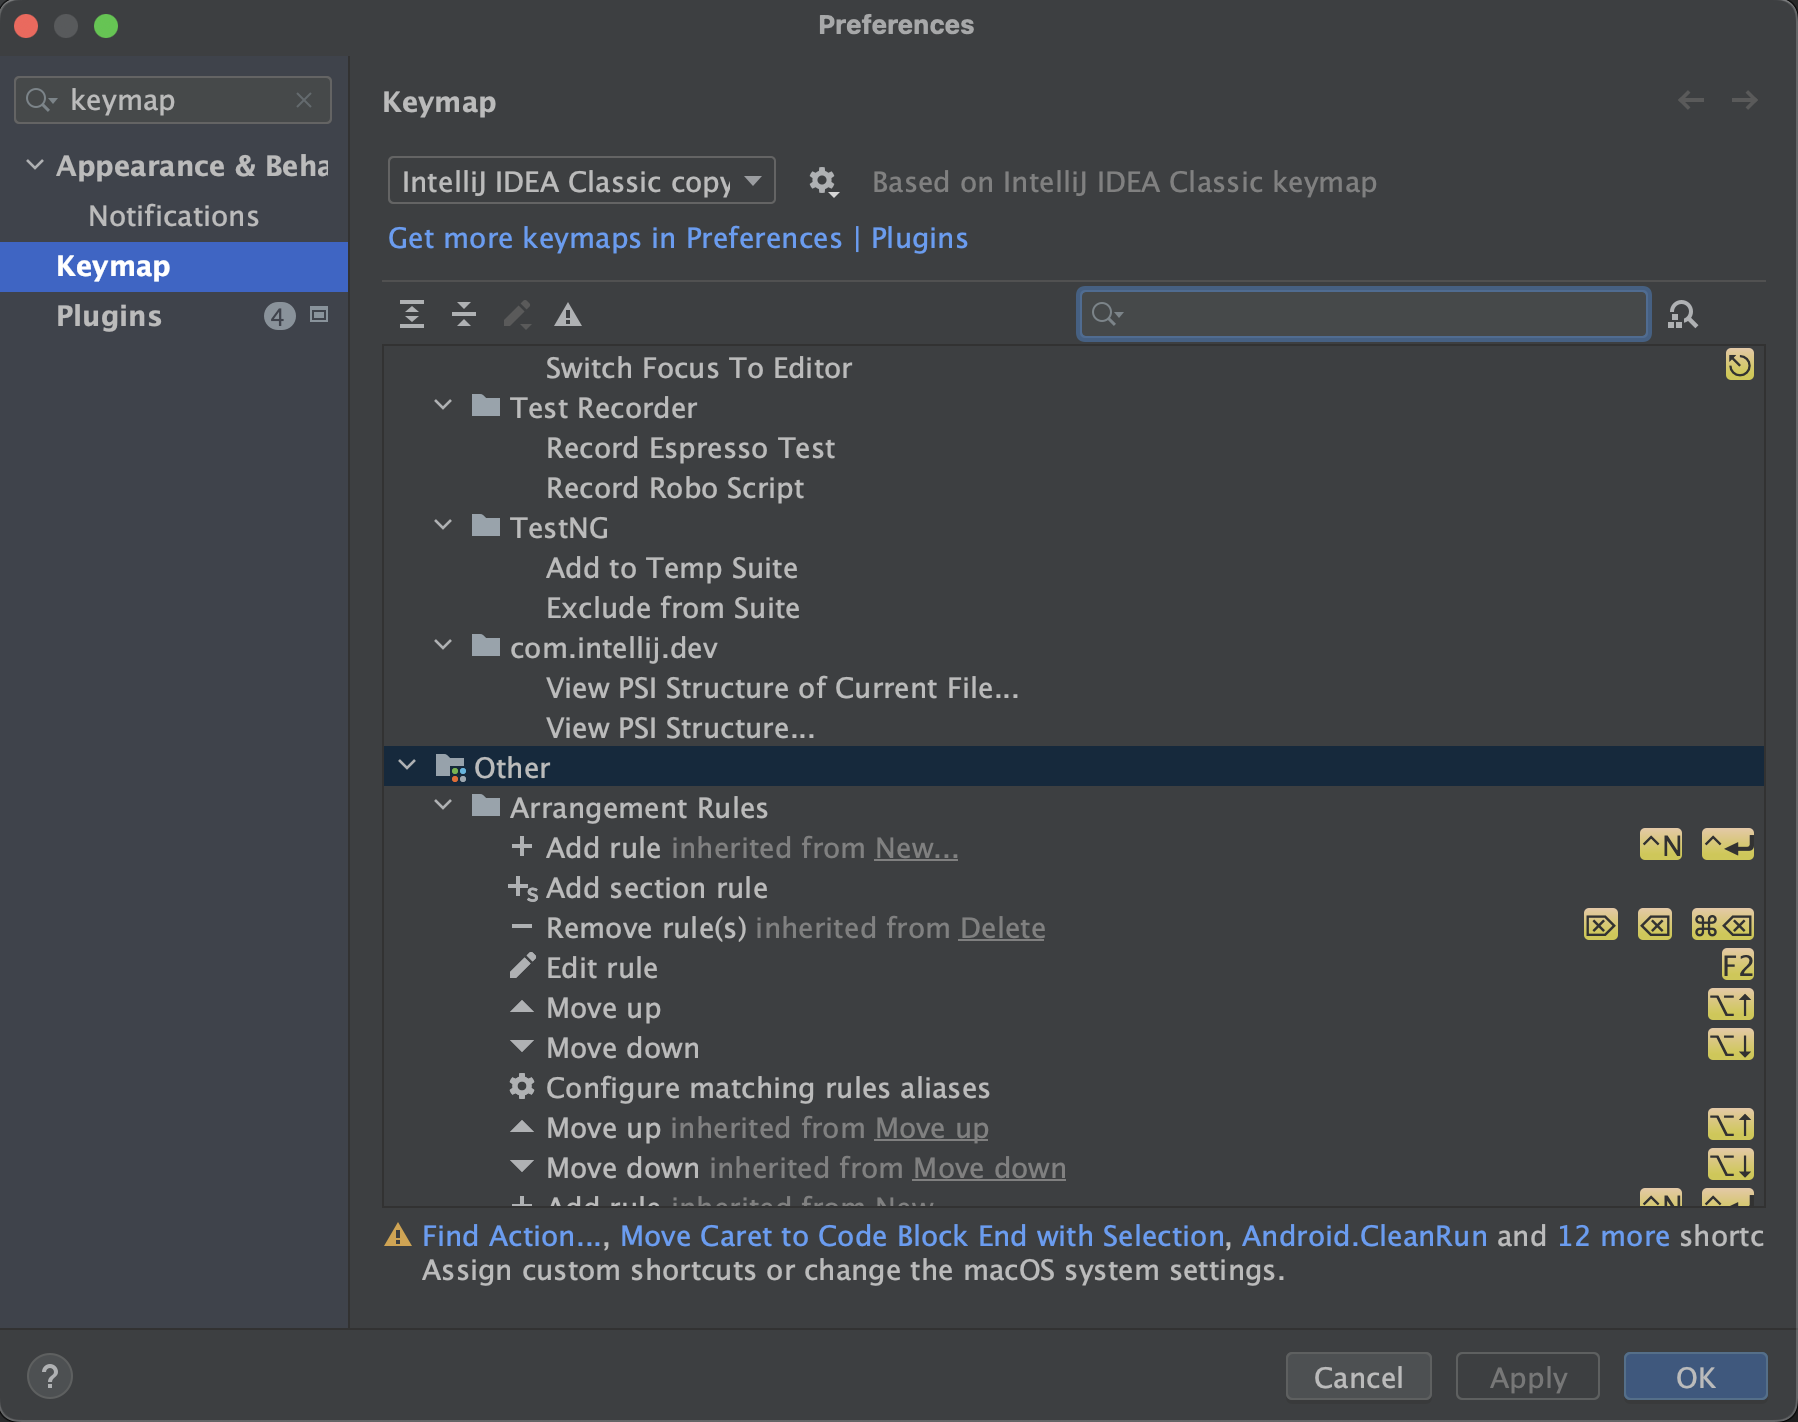
Task: Click the 12 more conflicts link
Action: 1613,1236
